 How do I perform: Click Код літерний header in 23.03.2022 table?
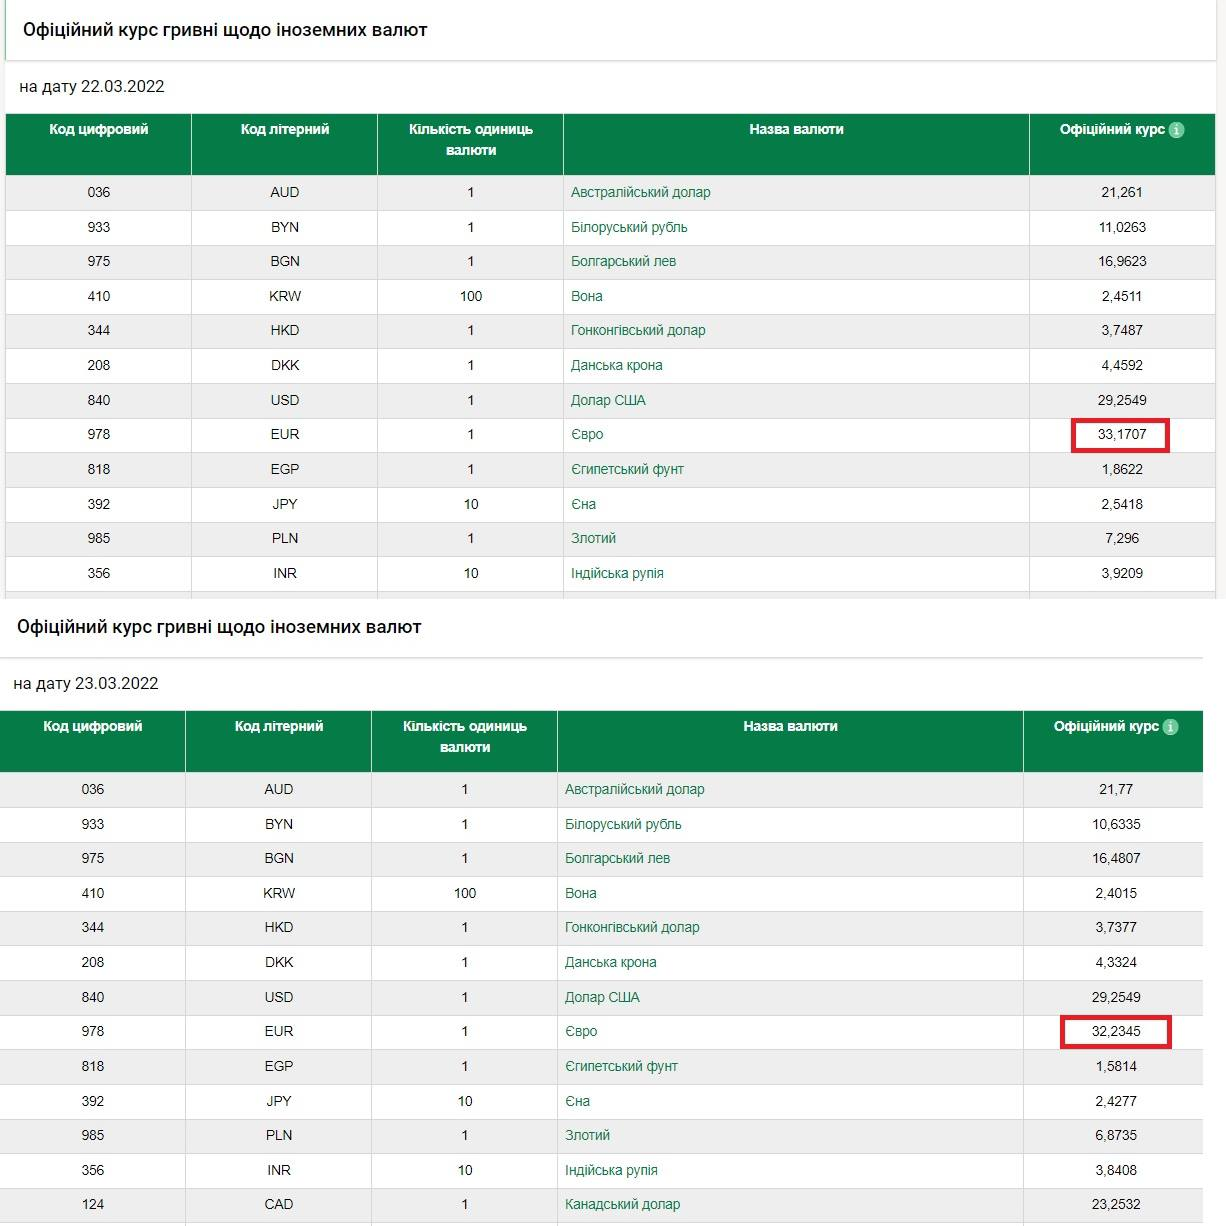(279, 726)
